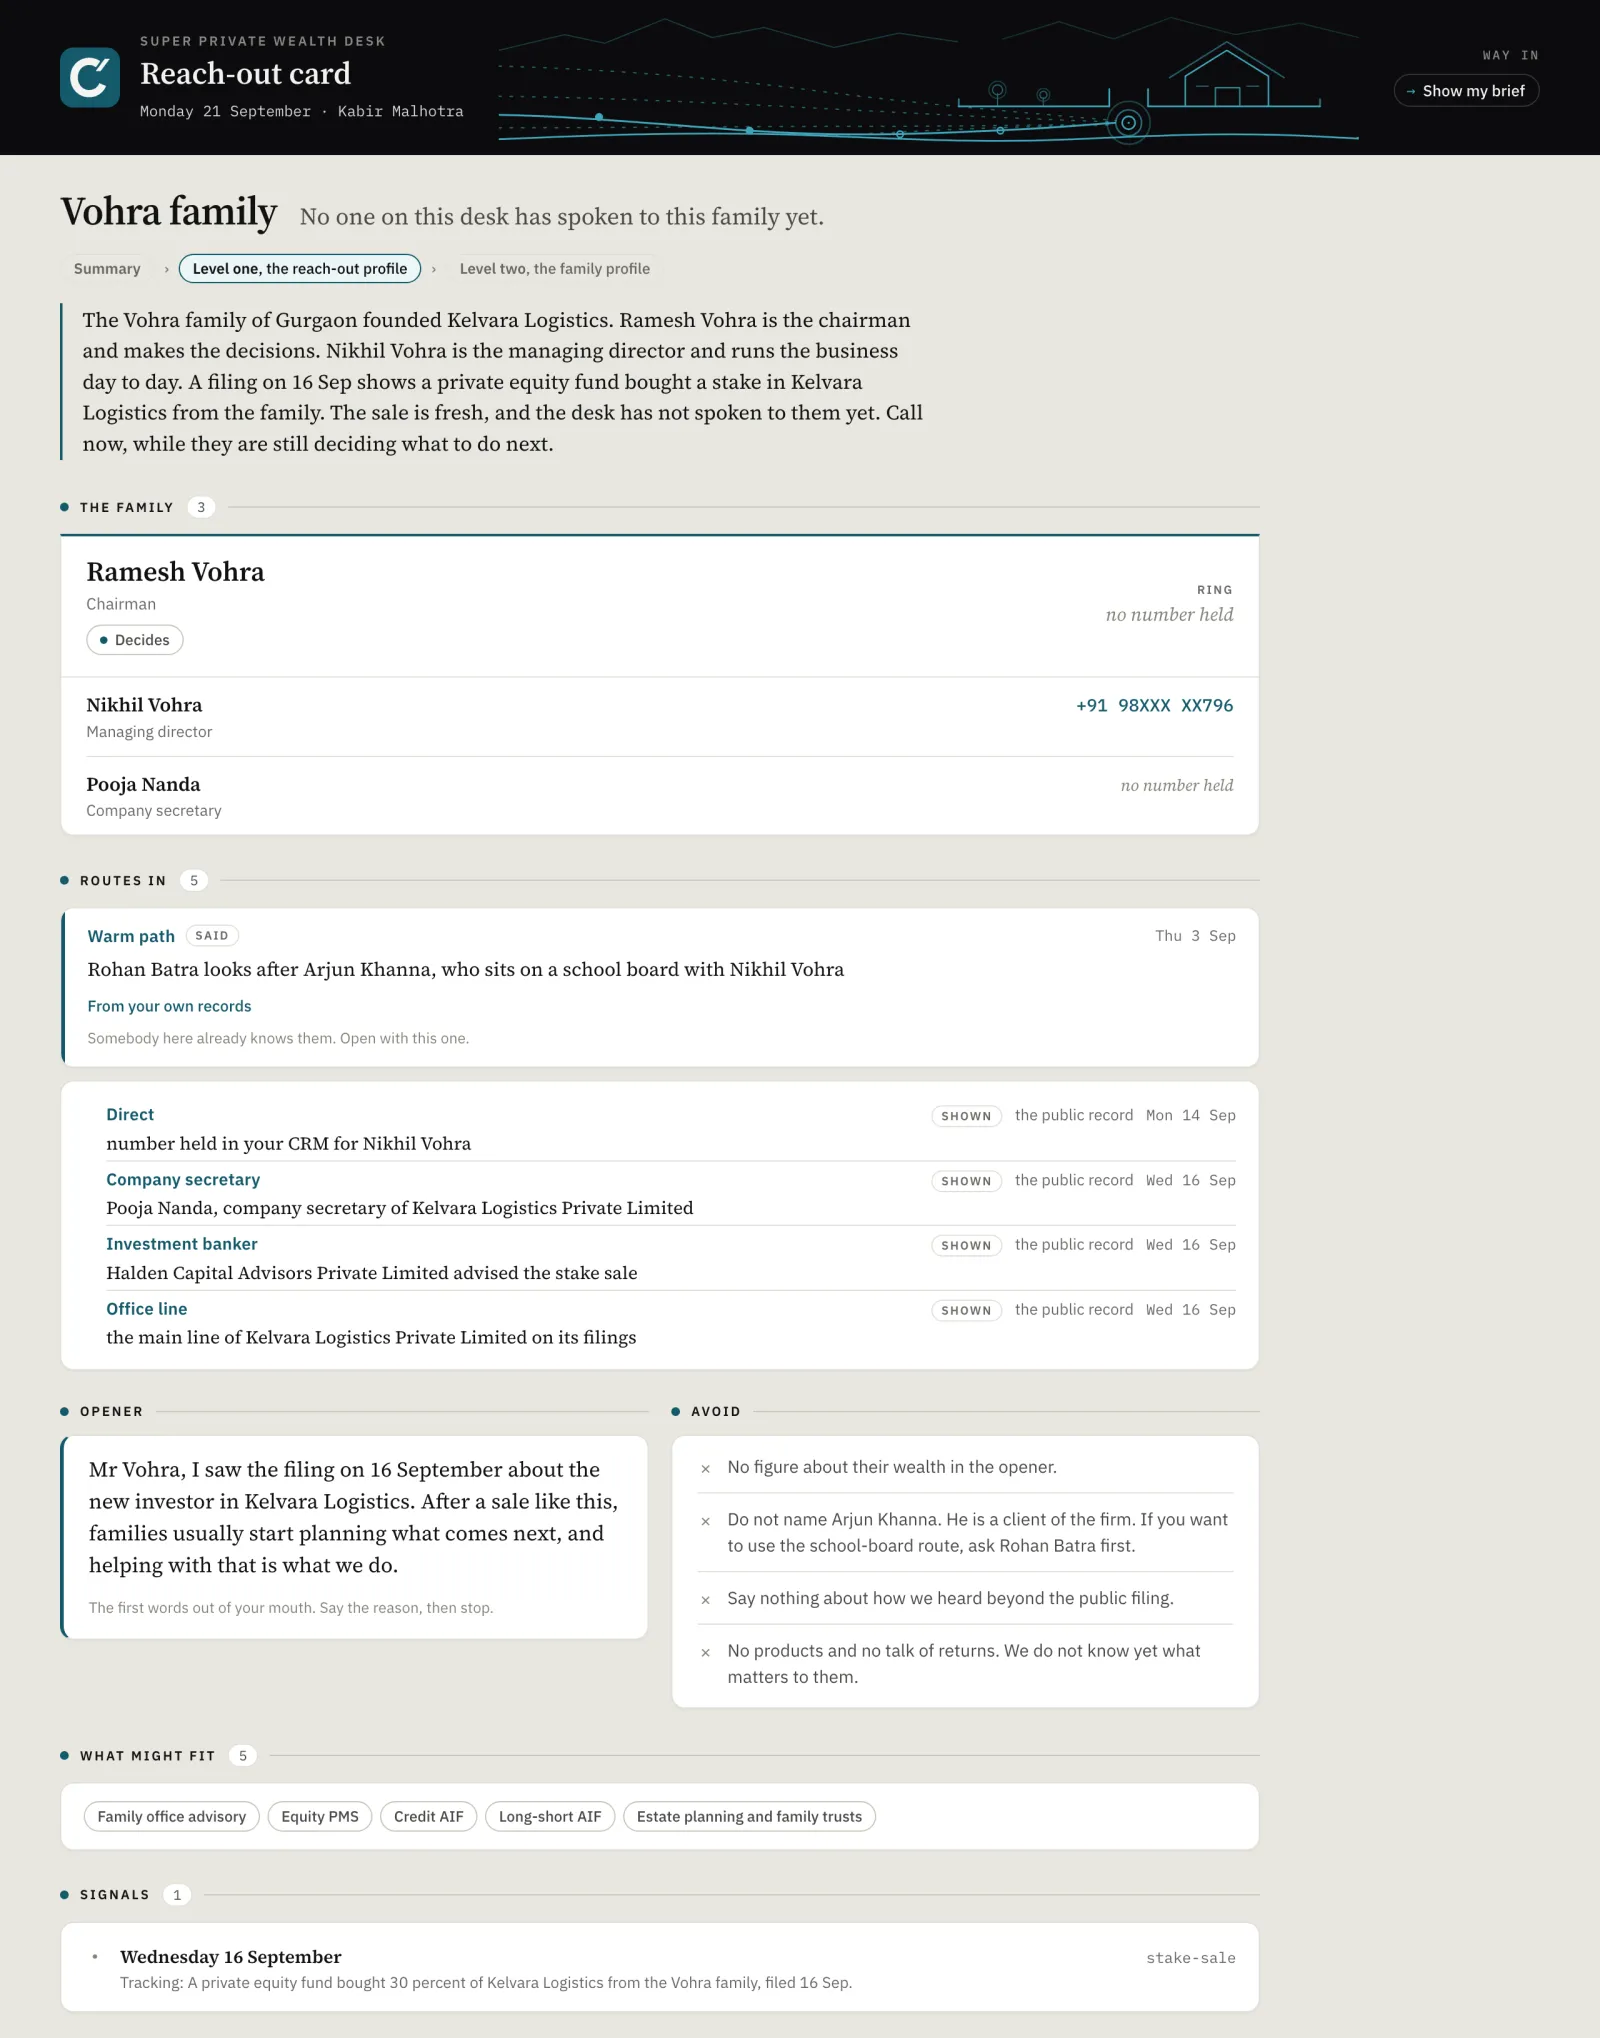Click the x icon beside no products rule
1600x2038 pixels.
(x=706, y=1653)
